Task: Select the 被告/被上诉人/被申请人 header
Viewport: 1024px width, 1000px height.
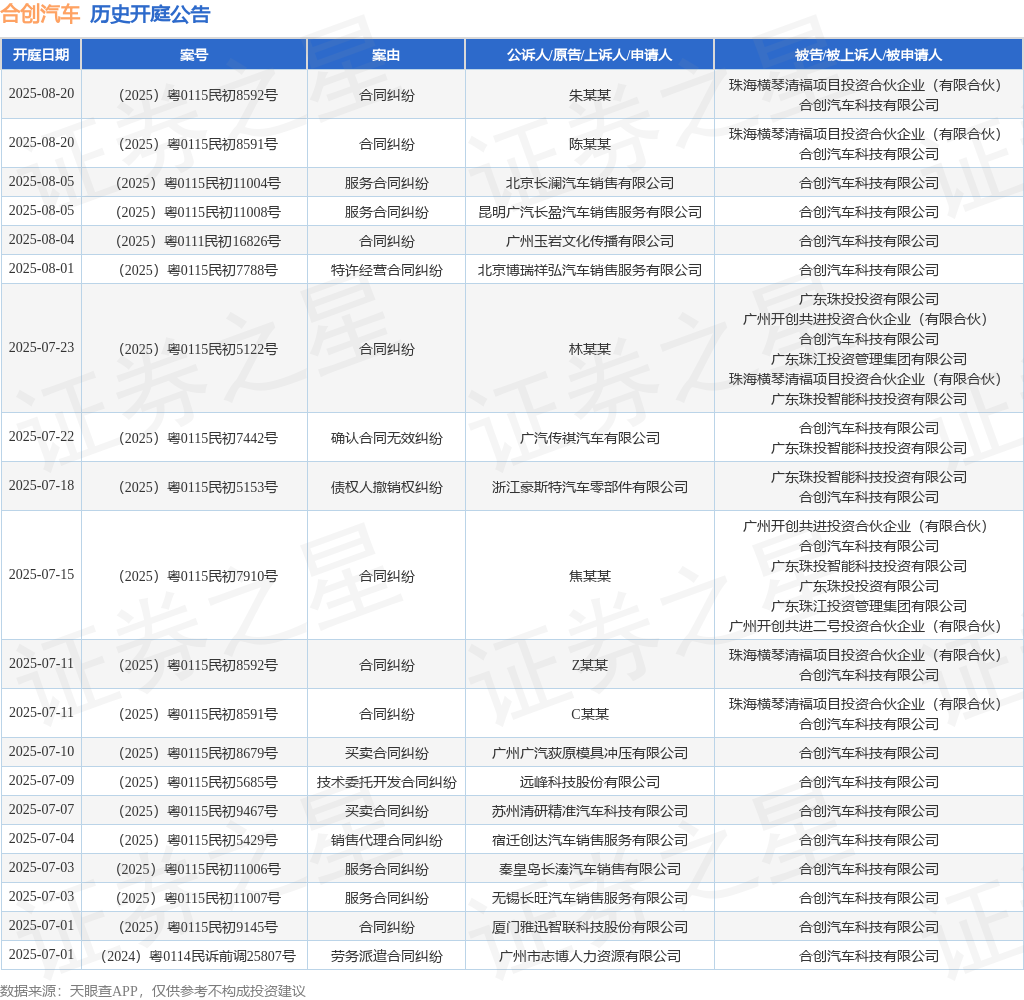Action: [x=869, y=55]
